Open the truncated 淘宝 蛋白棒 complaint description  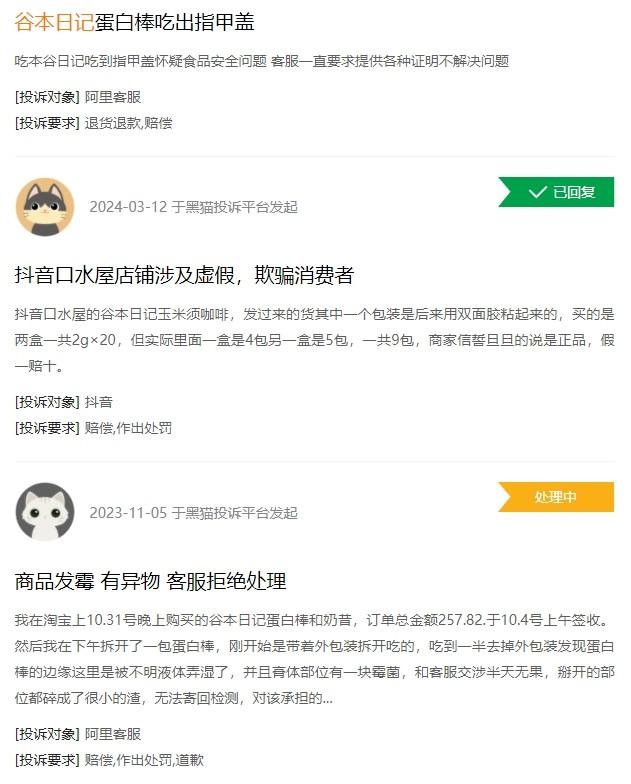point(314,659)
